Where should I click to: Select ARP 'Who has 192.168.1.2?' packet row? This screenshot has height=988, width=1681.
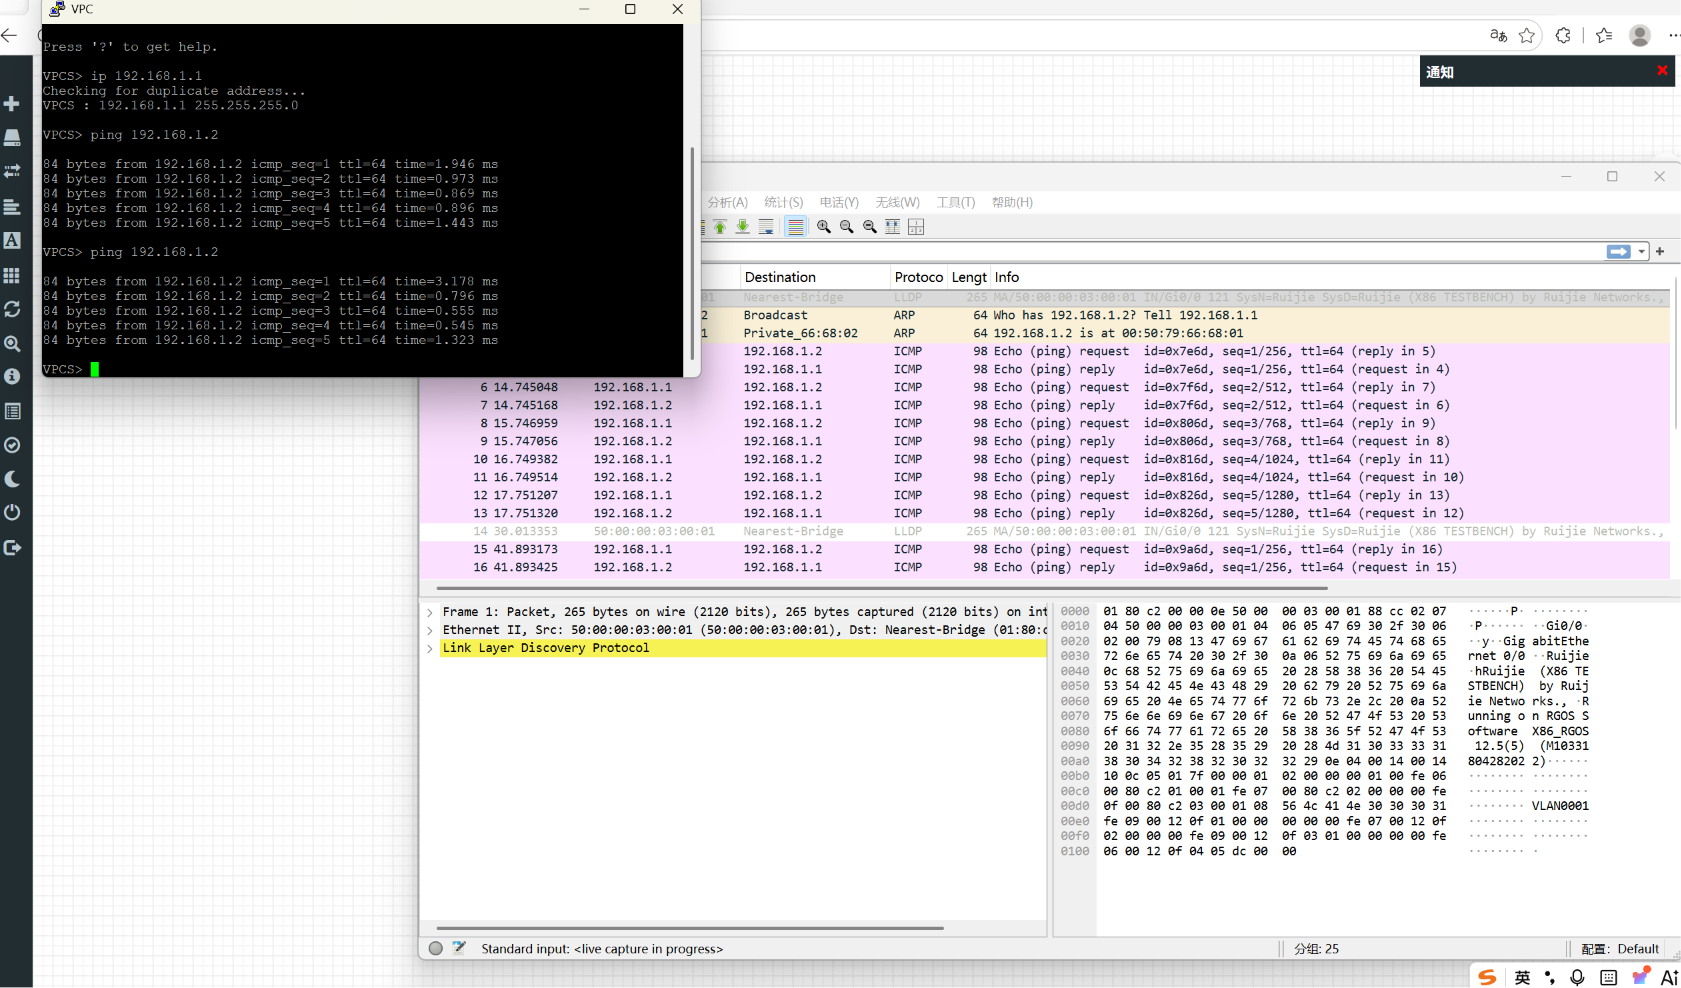click(x=1185, y=315)
